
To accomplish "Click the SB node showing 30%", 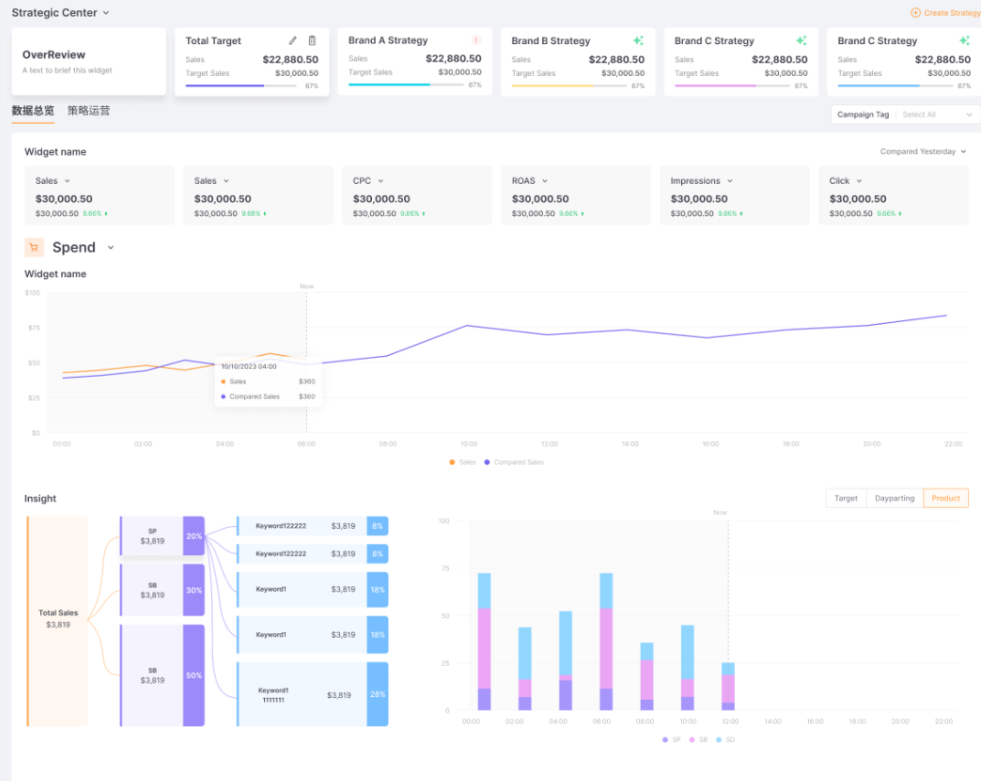I will 162,590.
